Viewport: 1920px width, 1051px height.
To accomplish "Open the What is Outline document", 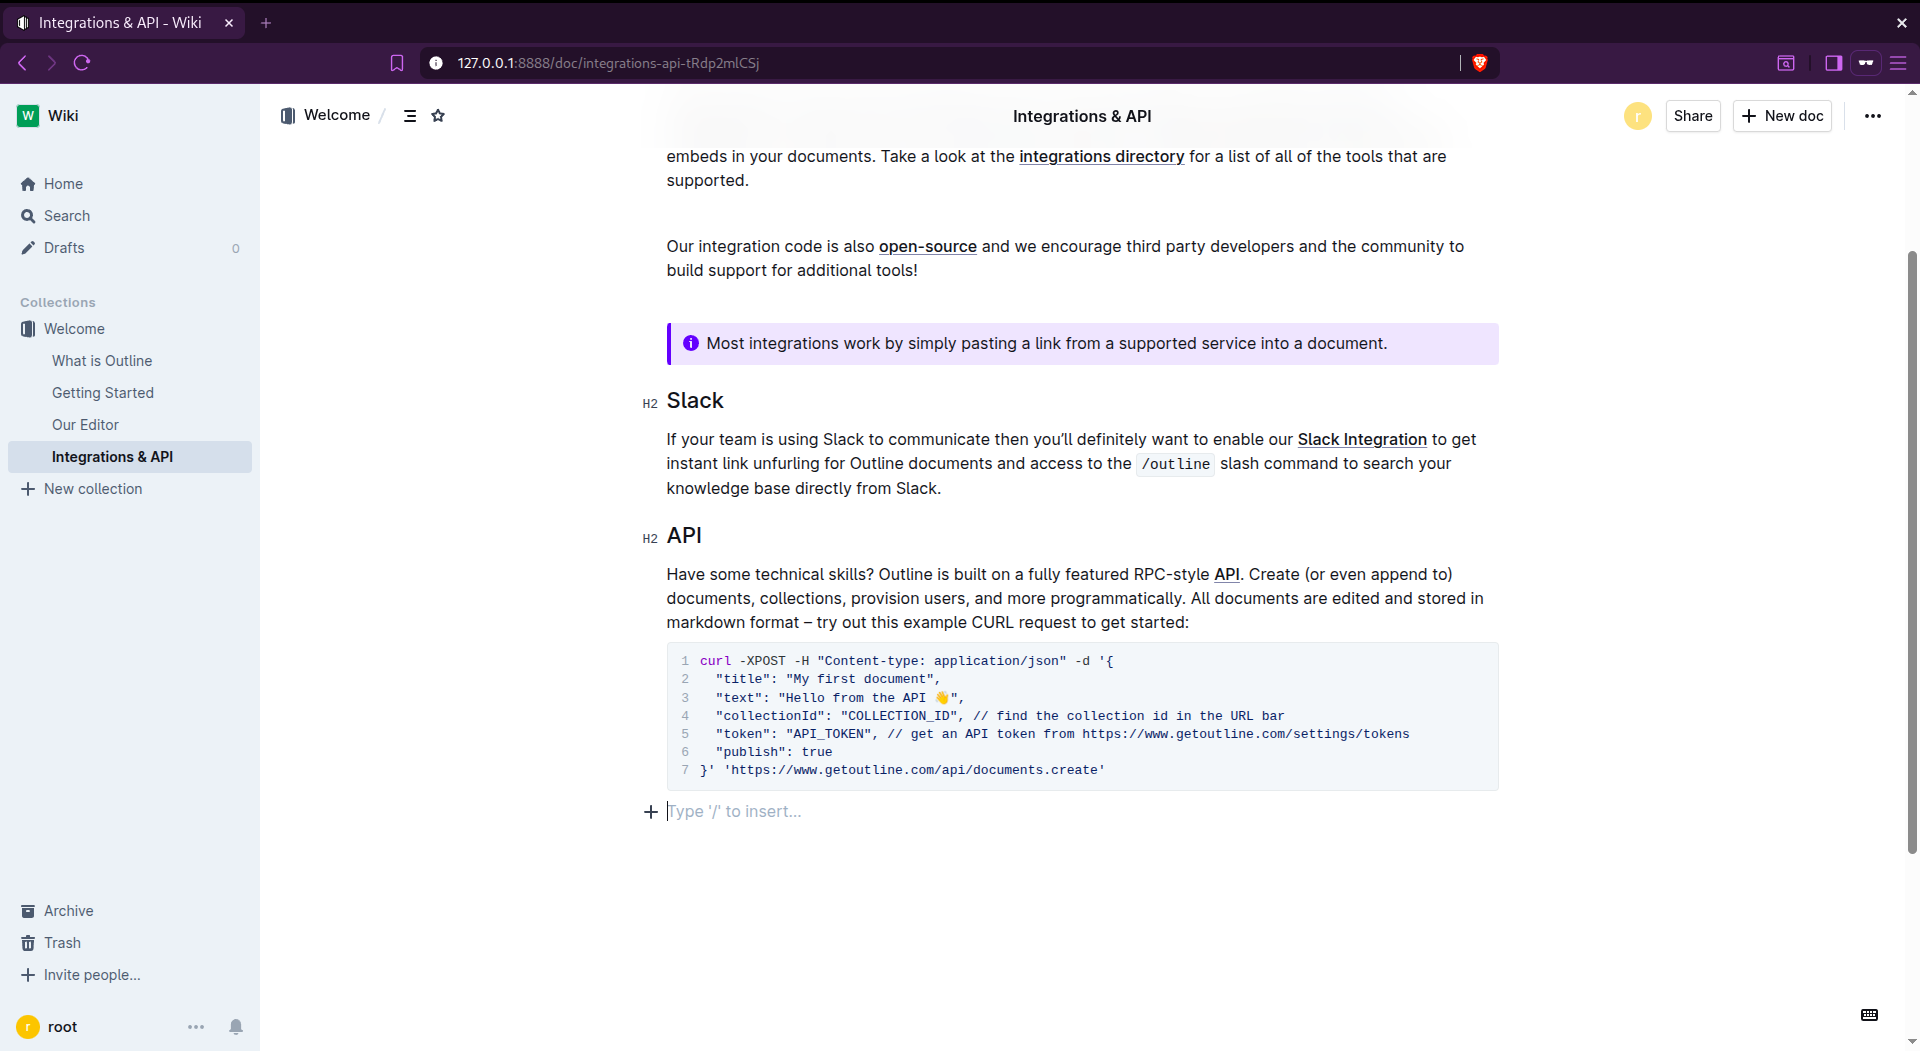I will click(102, 361).
